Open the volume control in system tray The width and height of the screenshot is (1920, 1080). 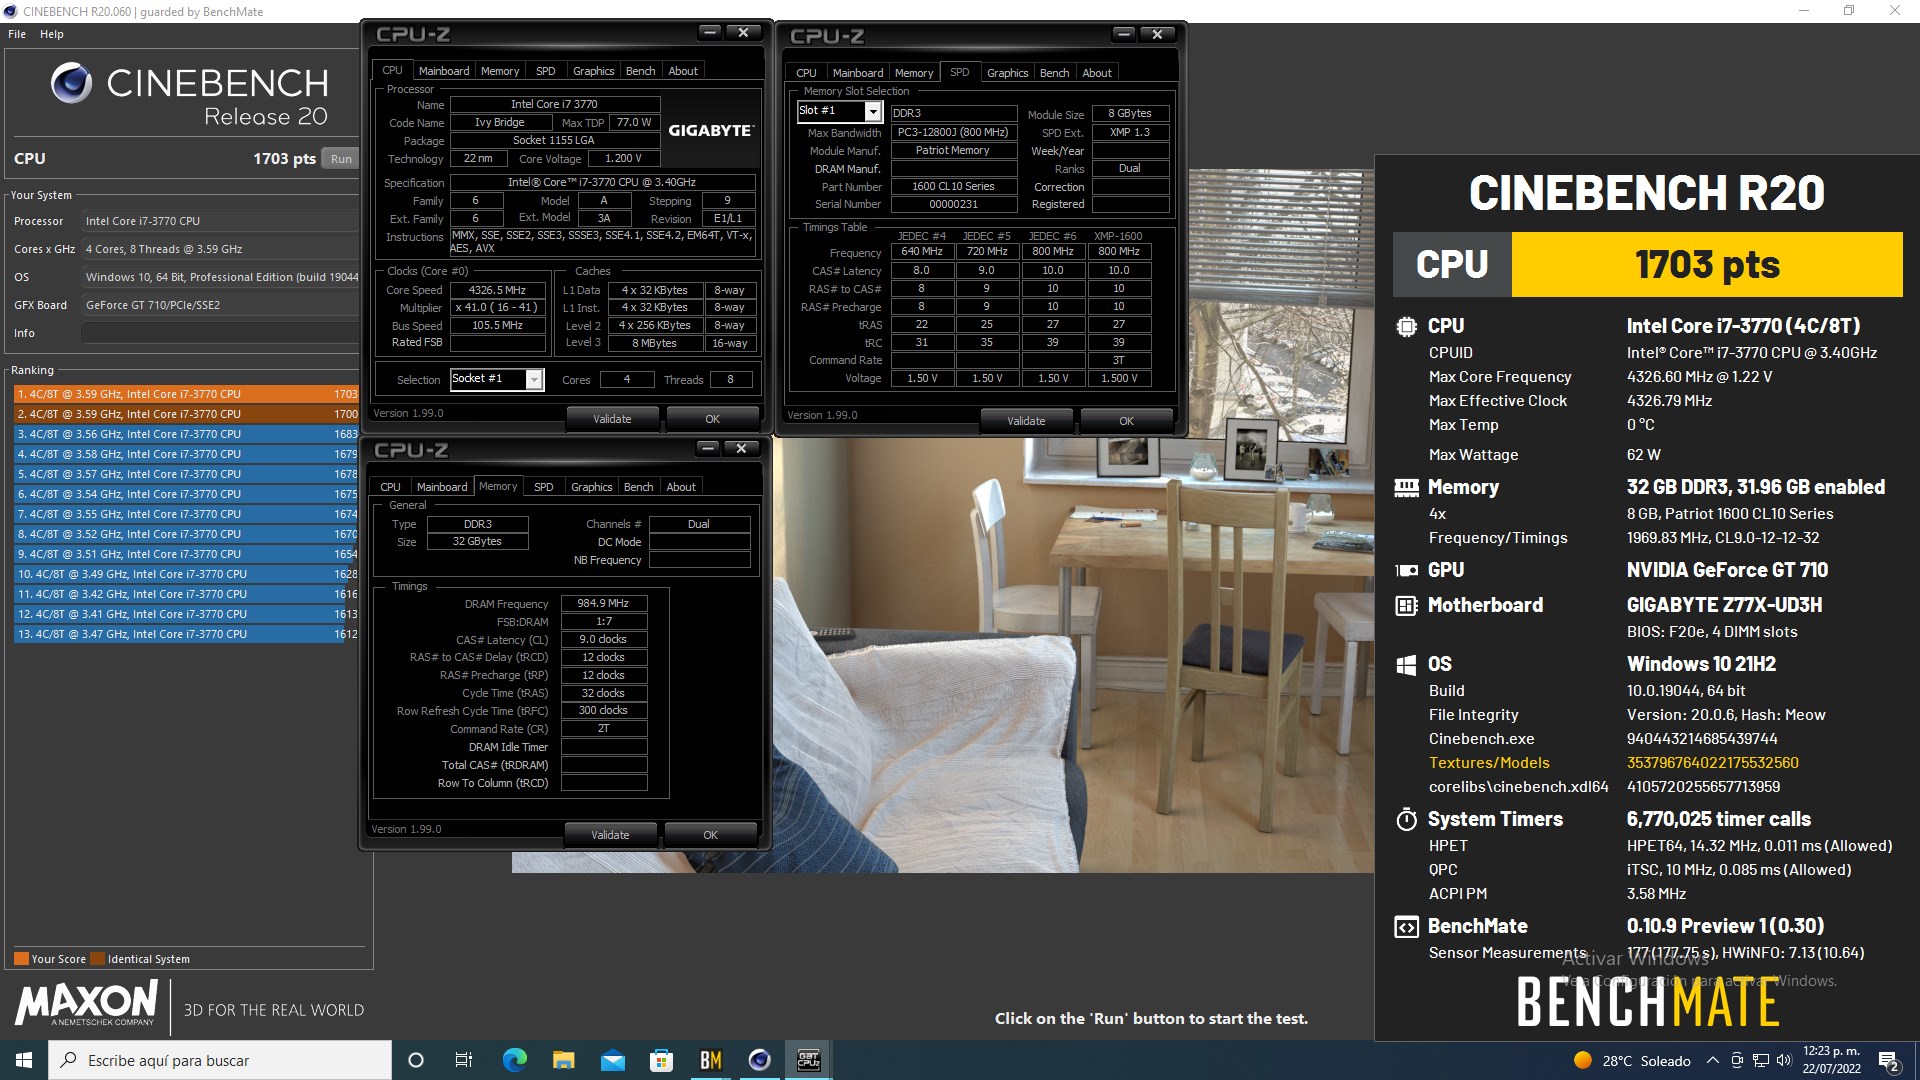1783,1060
